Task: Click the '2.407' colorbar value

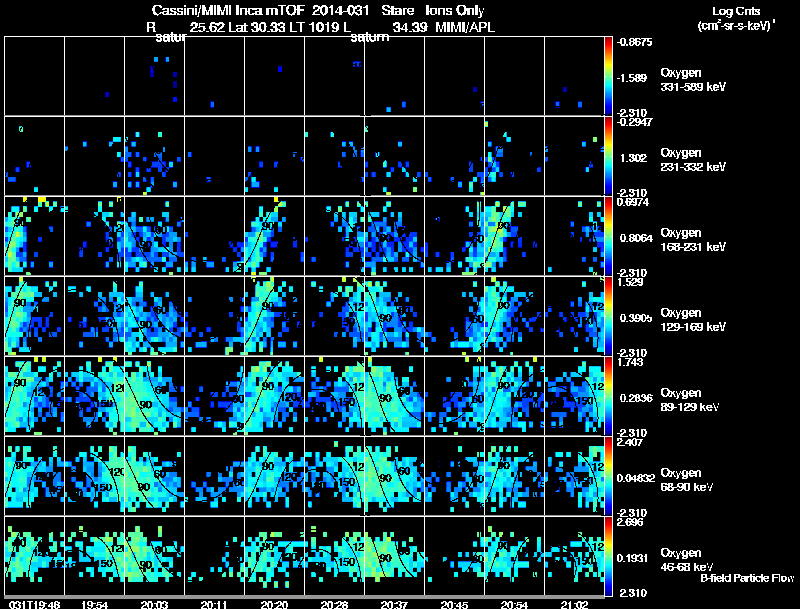Action: [631, 442]
